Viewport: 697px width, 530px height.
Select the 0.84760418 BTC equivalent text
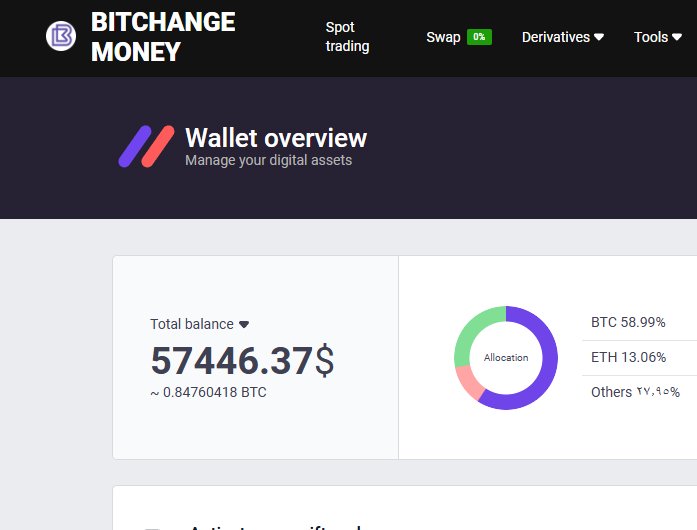click(208, 392)
